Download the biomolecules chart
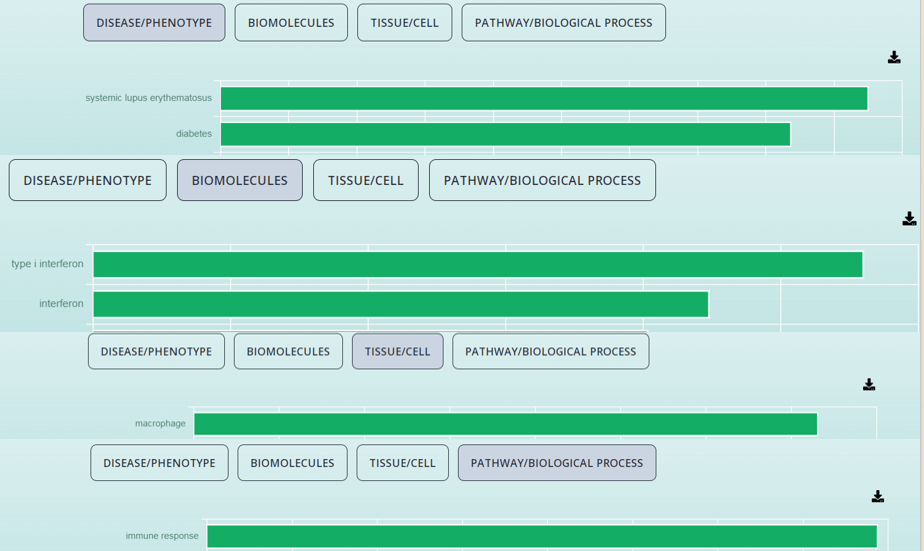The width and height of the screenshot is (924, 551). (x=909, y=219)
